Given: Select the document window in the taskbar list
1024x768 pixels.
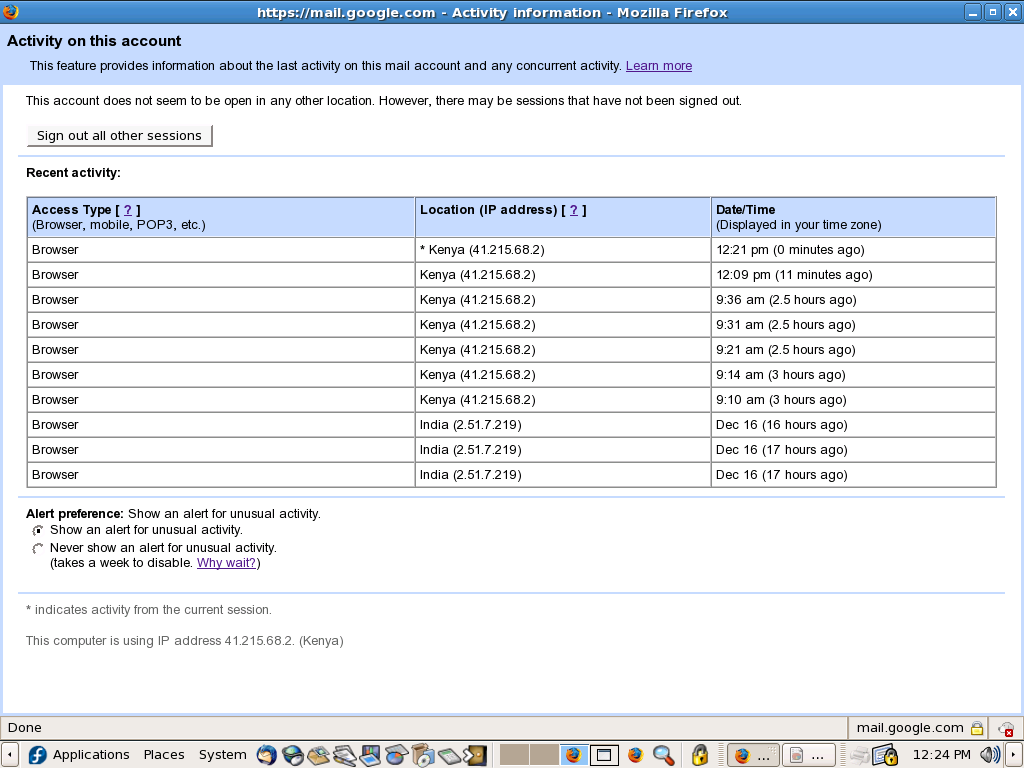Looking at the screenshot, I should (x=808, y=756).
